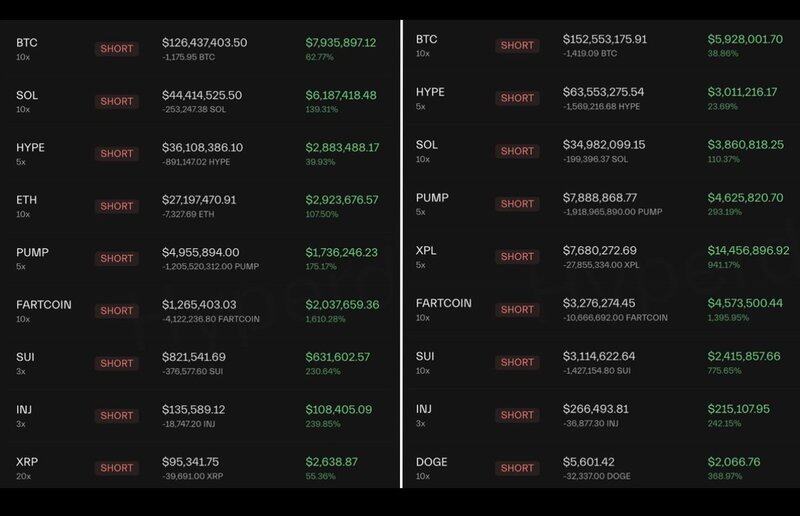Click the green profit $7,935,897.12
The image size is (800, 516).
point(341,43)
